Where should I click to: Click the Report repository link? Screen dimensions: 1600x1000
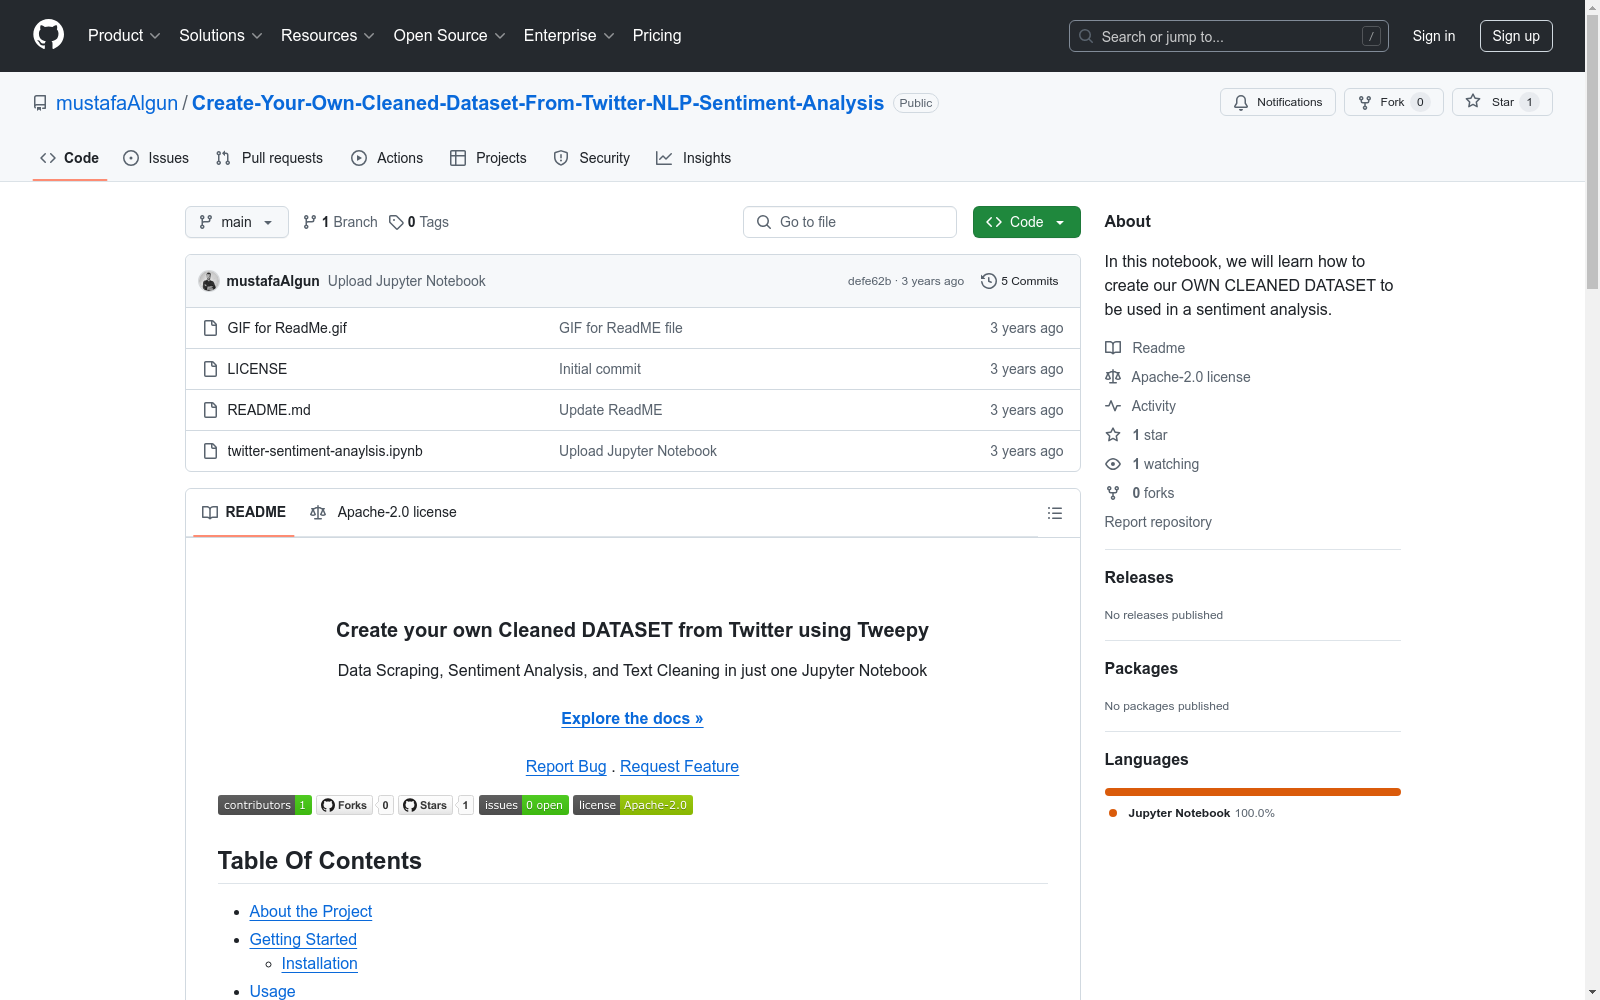click(x=1158, y=522)
